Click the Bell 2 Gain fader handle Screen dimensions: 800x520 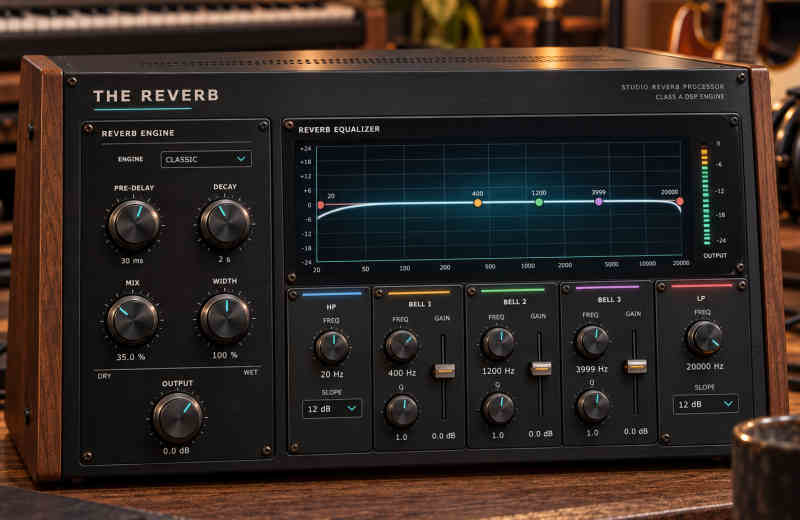pos(541,367)
